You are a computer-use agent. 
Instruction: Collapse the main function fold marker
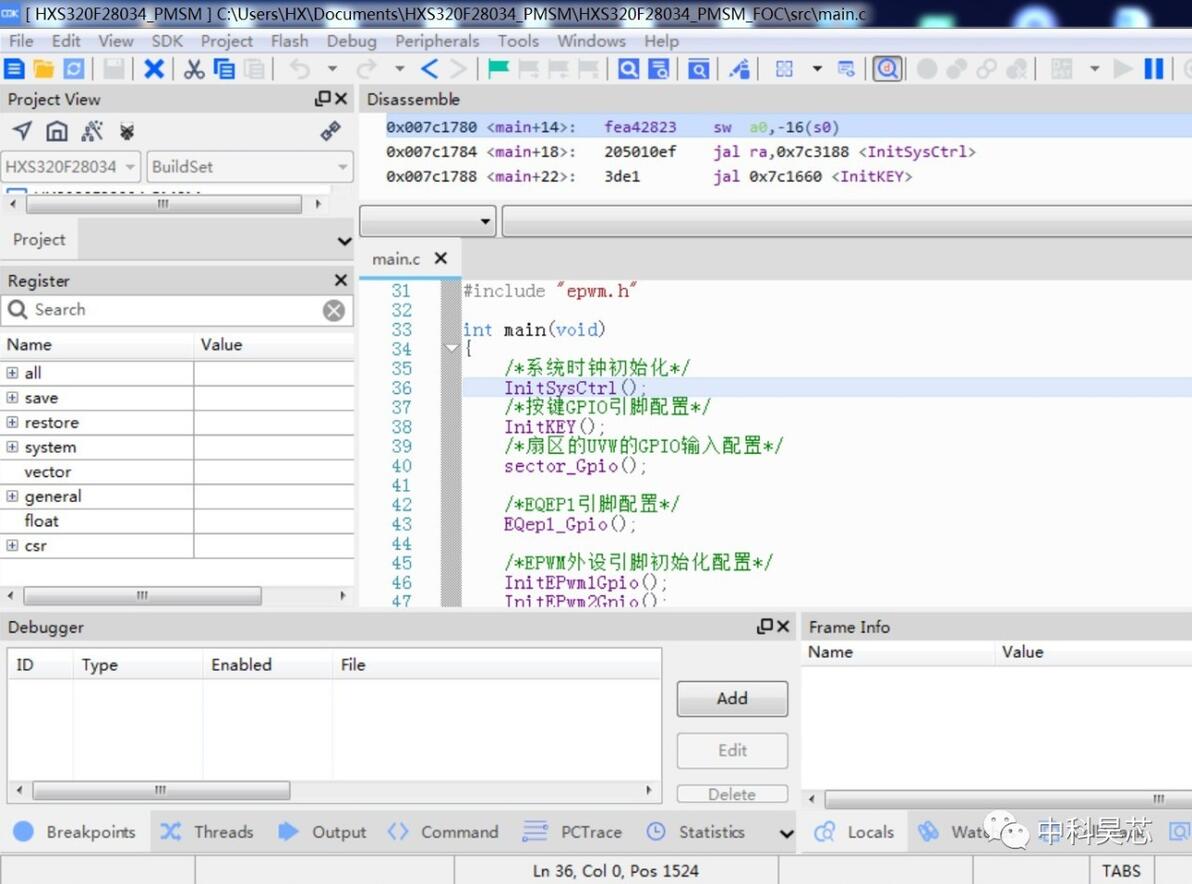(x=452, y=348)
